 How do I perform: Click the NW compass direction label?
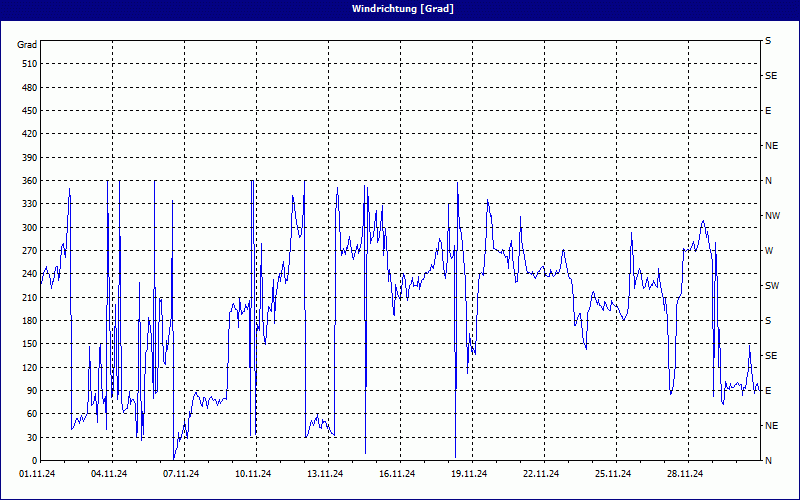pos(772,216)
